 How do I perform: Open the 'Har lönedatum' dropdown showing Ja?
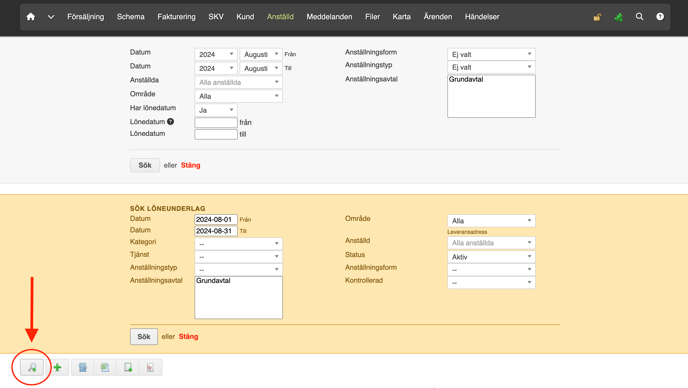(x=216, y=110)
